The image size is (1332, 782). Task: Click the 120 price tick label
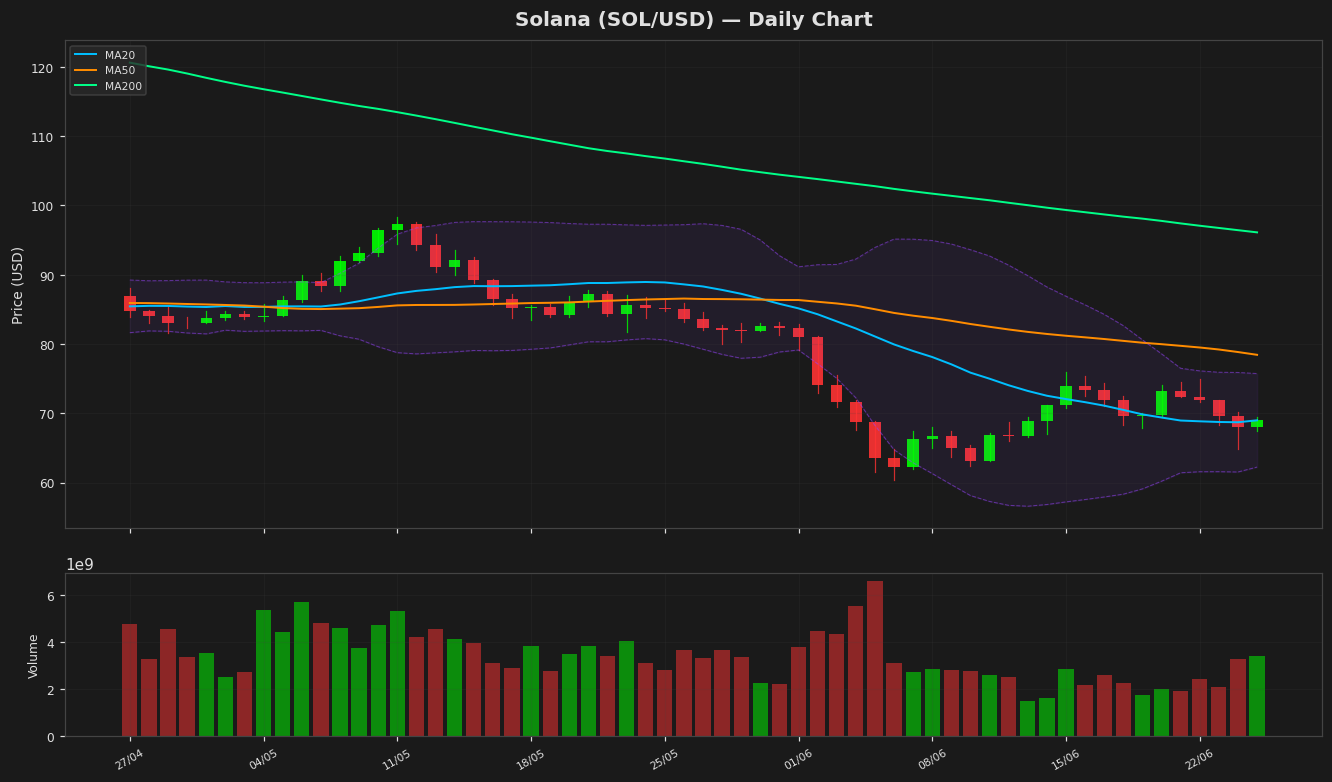tap(42, 68)
